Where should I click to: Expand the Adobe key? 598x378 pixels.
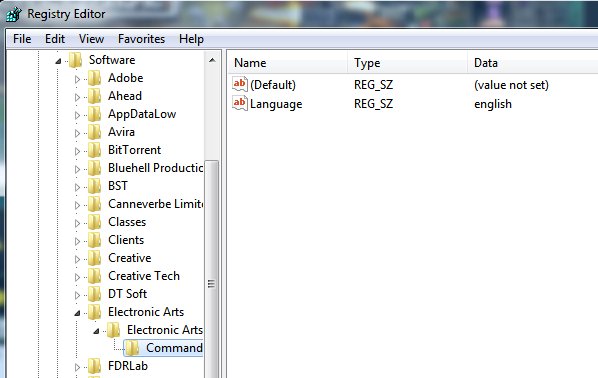pyautogui.click(x=77, y=79)
